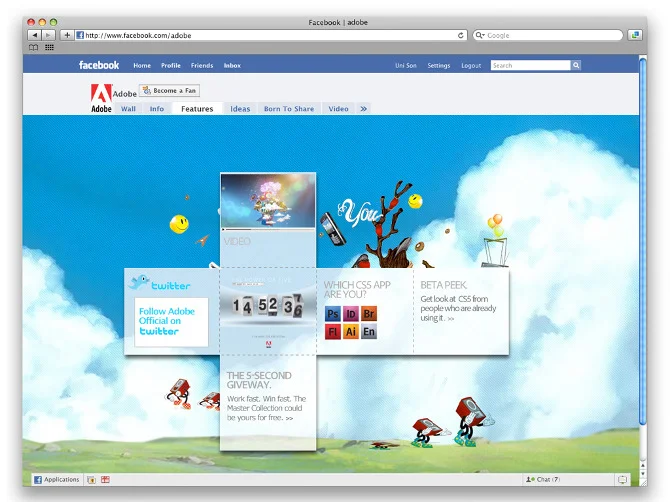
Task: Click the Logout link
Action: point(471,66)
